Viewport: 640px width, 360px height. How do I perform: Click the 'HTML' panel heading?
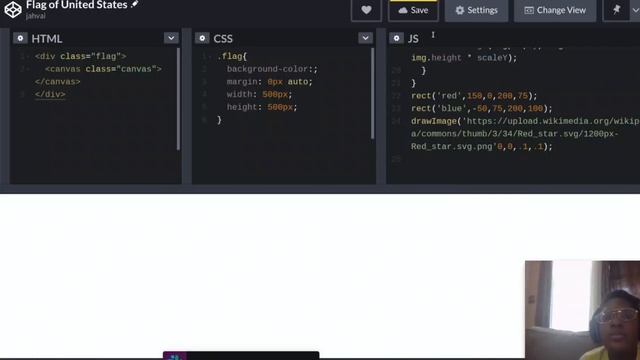(x=47, y=39)
